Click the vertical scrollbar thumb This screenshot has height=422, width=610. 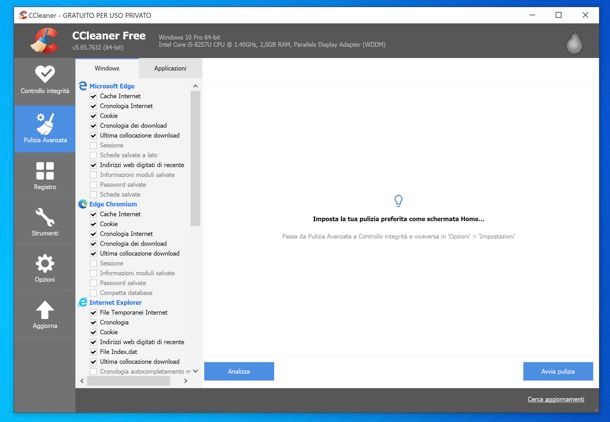pyautogui.click(x=195, y=158)
